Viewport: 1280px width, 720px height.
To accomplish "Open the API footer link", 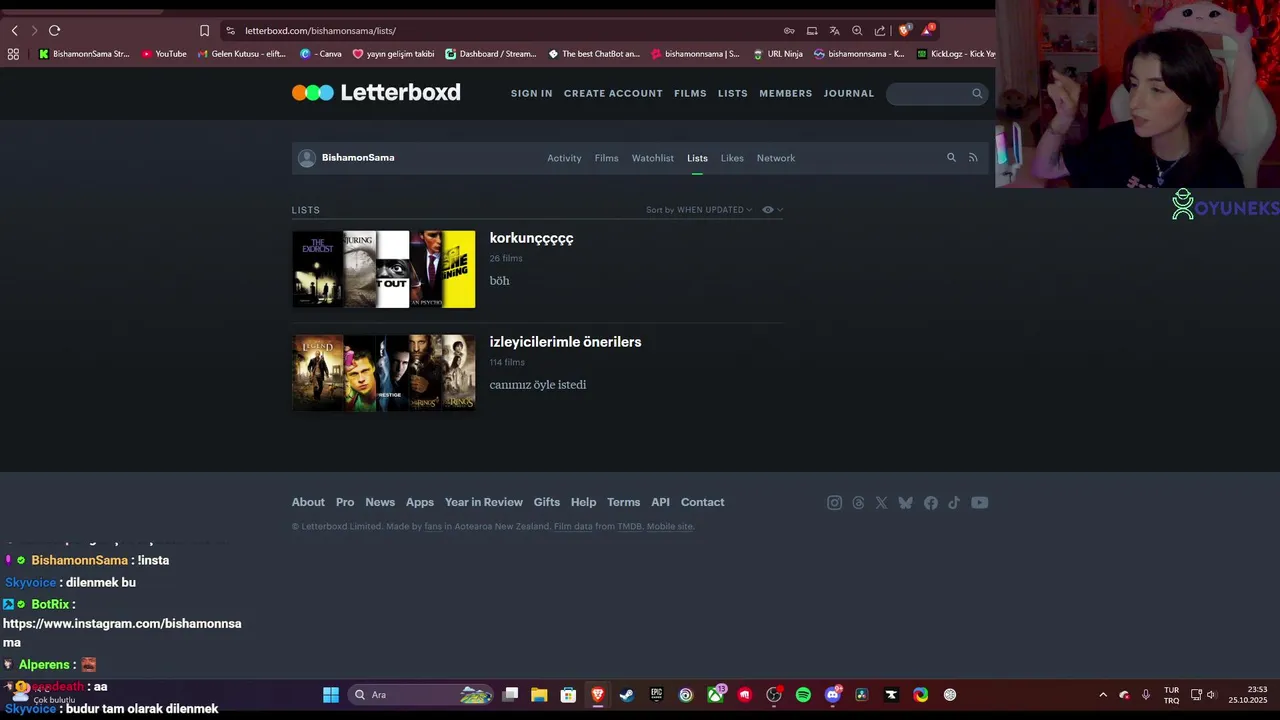I will (661, 502).
